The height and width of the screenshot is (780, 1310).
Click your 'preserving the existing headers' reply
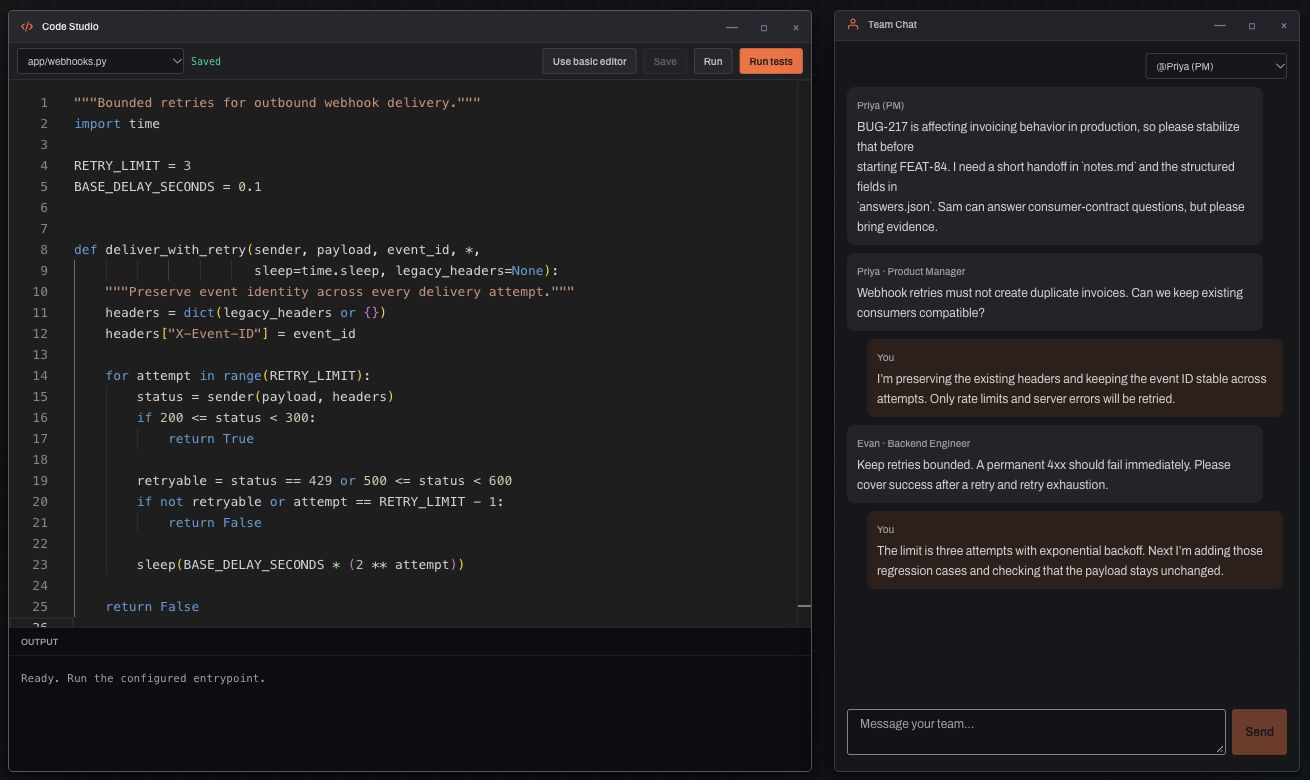pyautogui.click(x=1075, y=378)
